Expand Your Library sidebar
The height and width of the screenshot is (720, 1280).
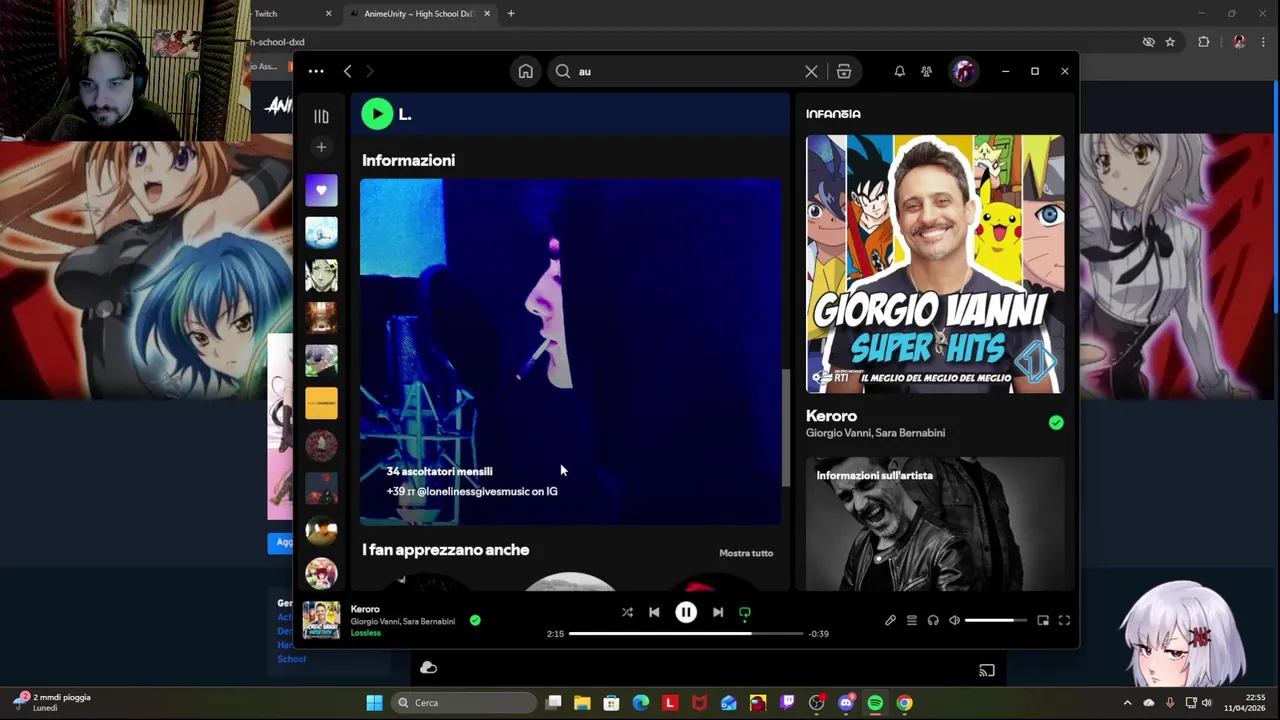(321, 116)
